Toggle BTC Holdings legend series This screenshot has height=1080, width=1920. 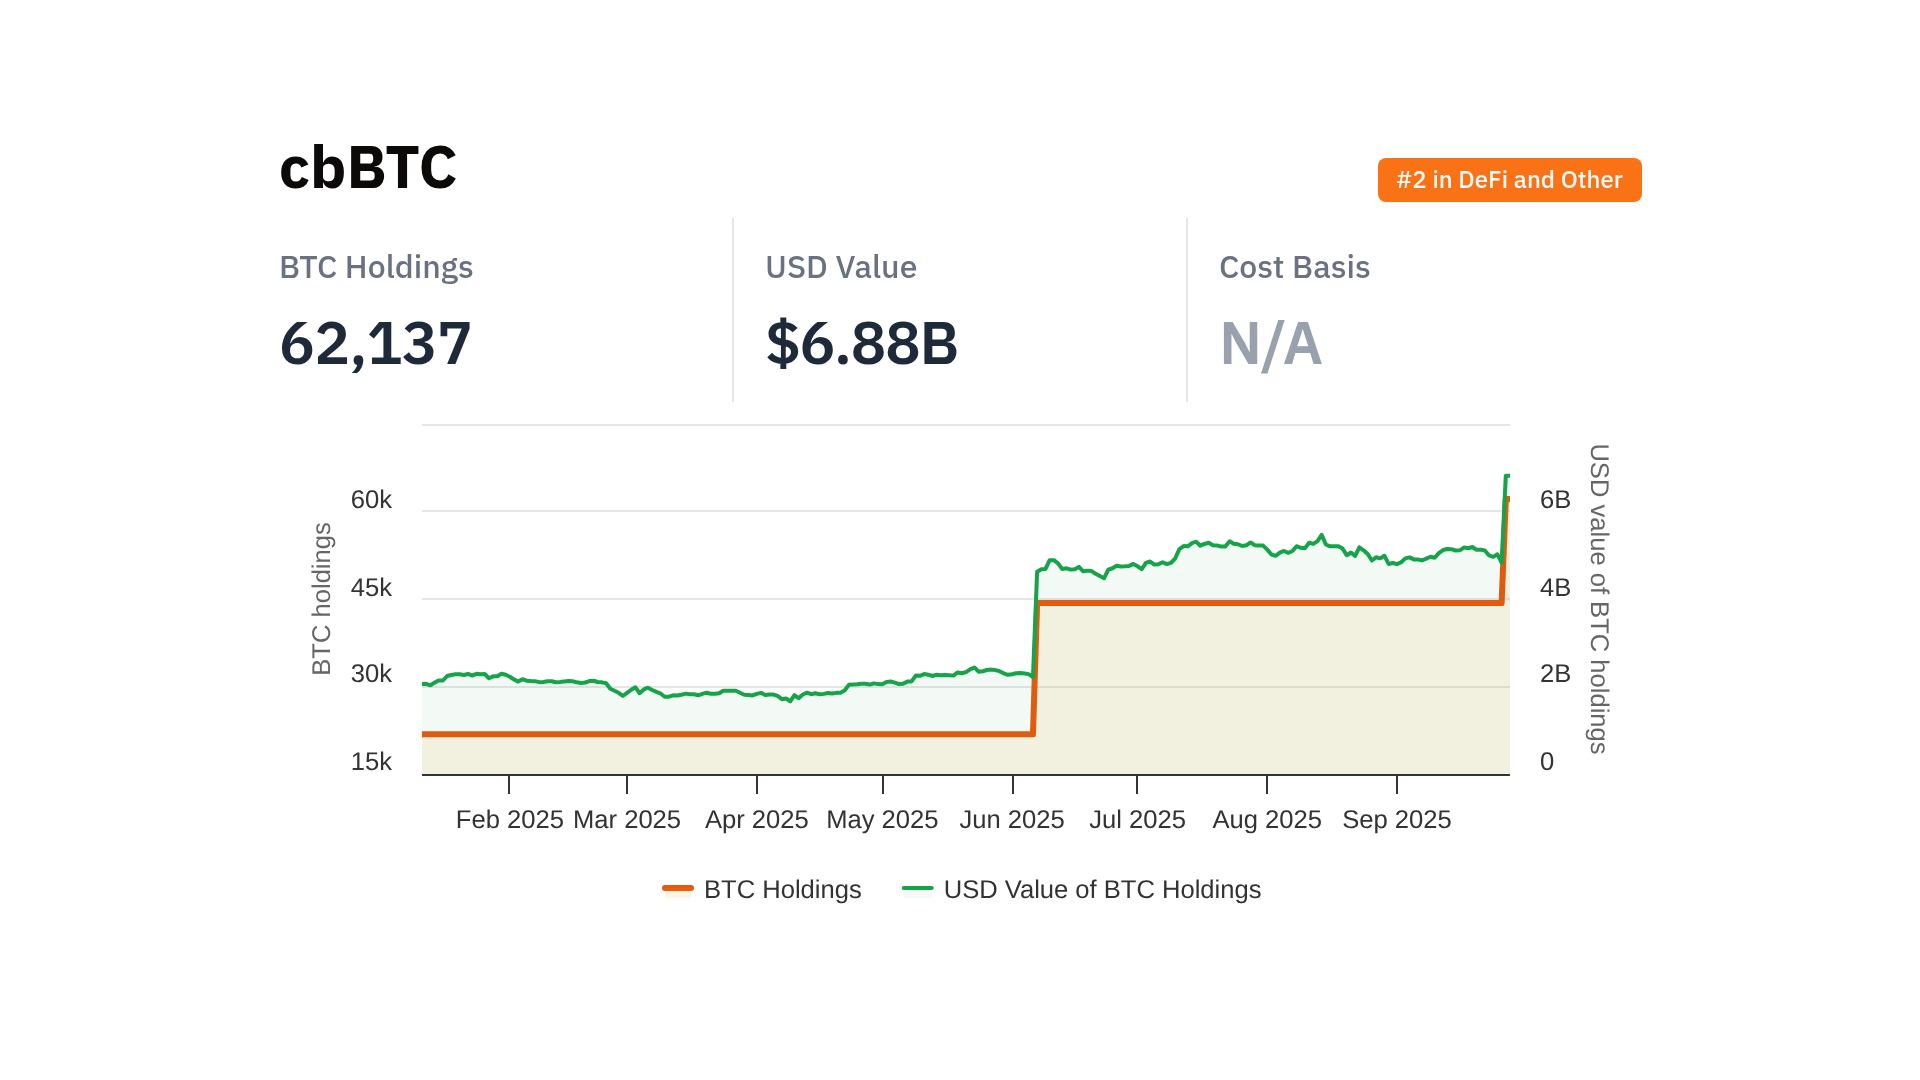(782, 889)
